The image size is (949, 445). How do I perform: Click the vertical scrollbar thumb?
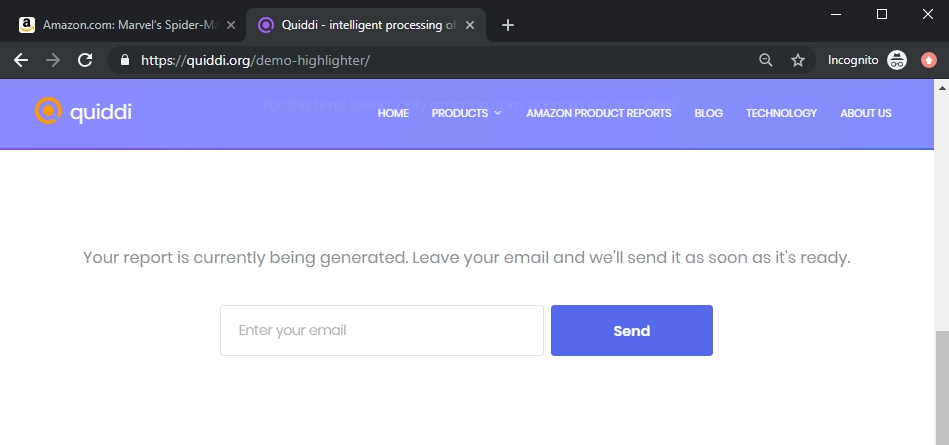tap(942, 387)
